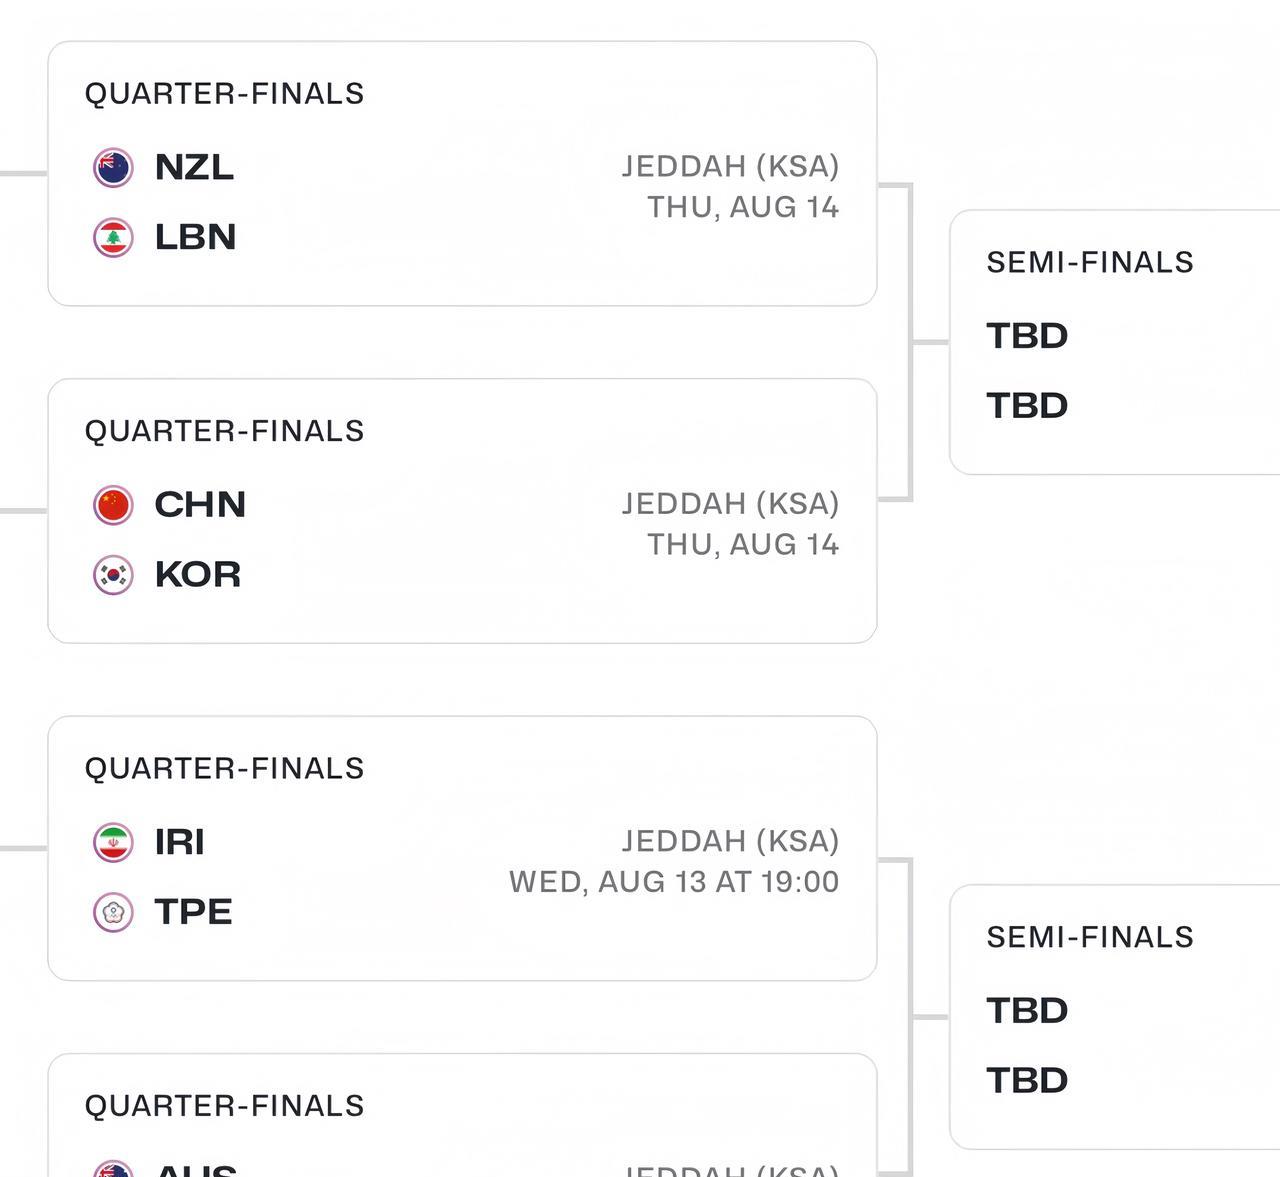
Task: Click the IRI vs TPE Quarter-Finals heading
Action: tap(224, 769)
